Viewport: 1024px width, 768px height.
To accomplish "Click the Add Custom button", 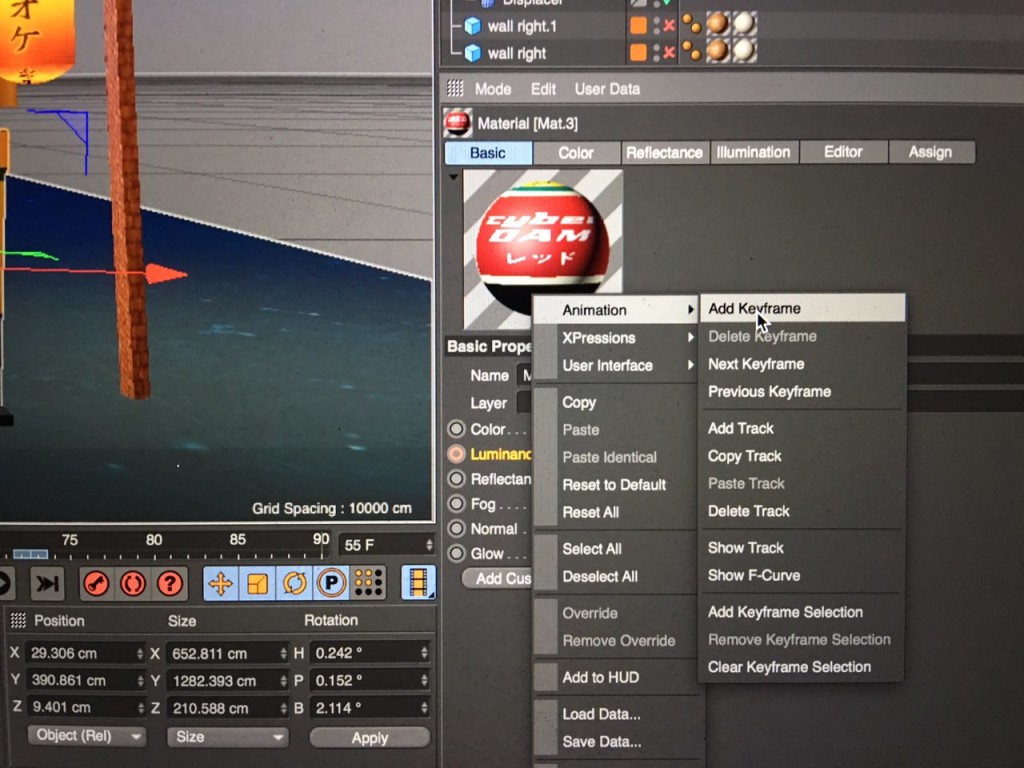I will click(x=499, y=579).
